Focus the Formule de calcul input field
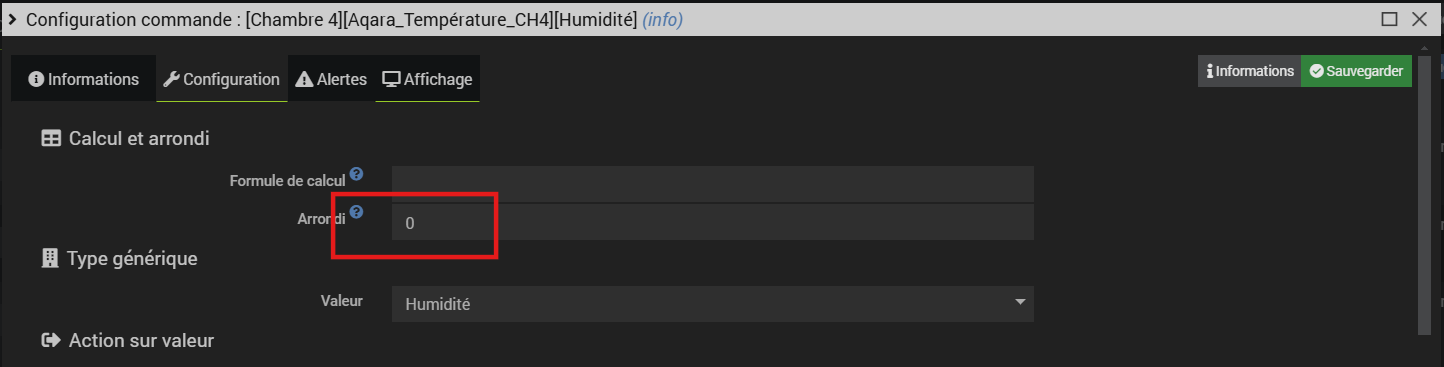 (x=712, y=184)
